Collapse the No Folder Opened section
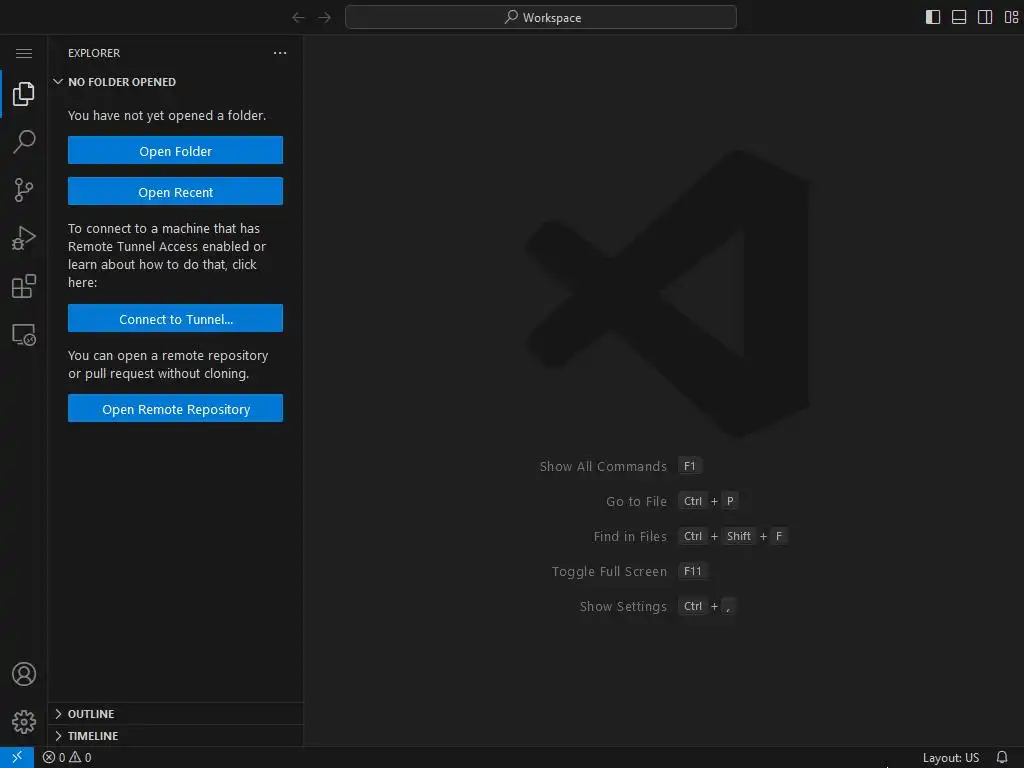The width and height of the screenshot is (1024, 768). point(175,82)
